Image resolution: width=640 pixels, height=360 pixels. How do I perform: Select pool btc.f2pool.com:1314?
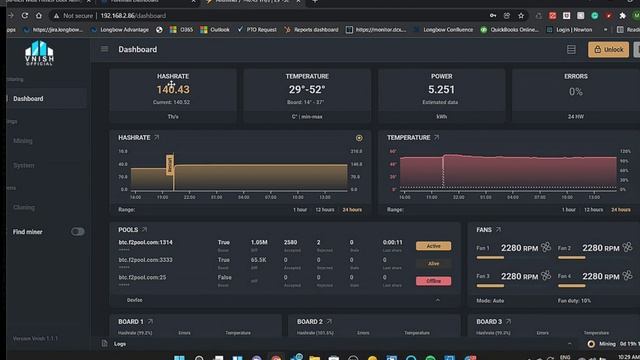tap(145, 242)
